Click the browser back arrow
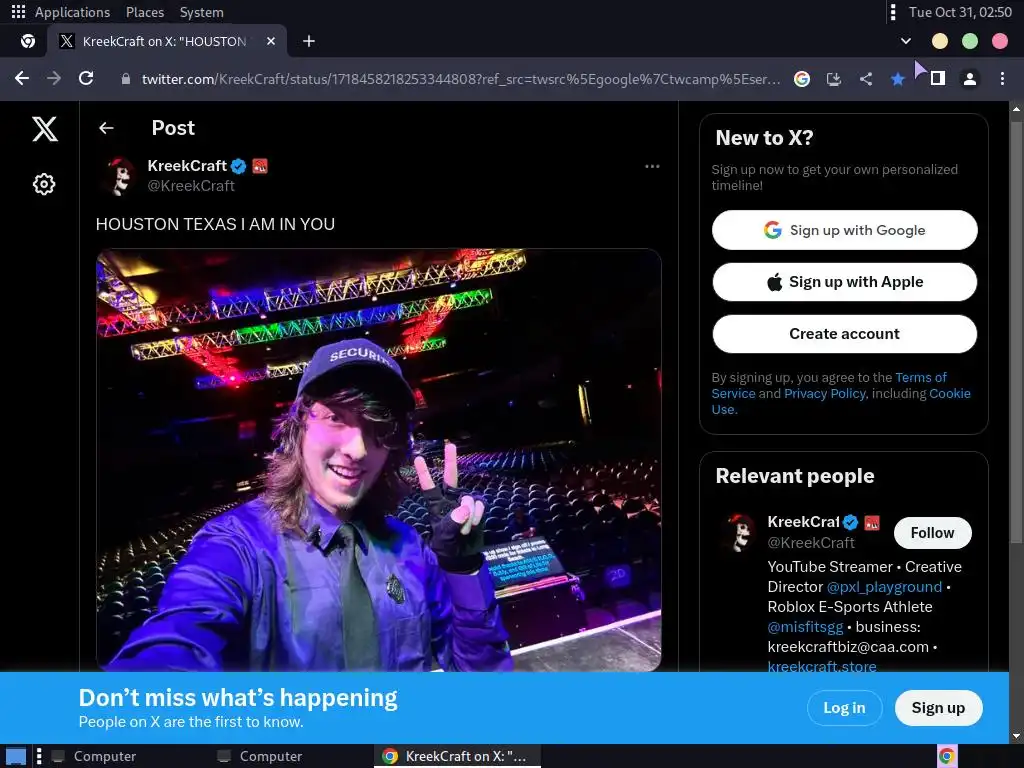The height and width of the screenshot is (768, 1024). [x=22, y=78]
